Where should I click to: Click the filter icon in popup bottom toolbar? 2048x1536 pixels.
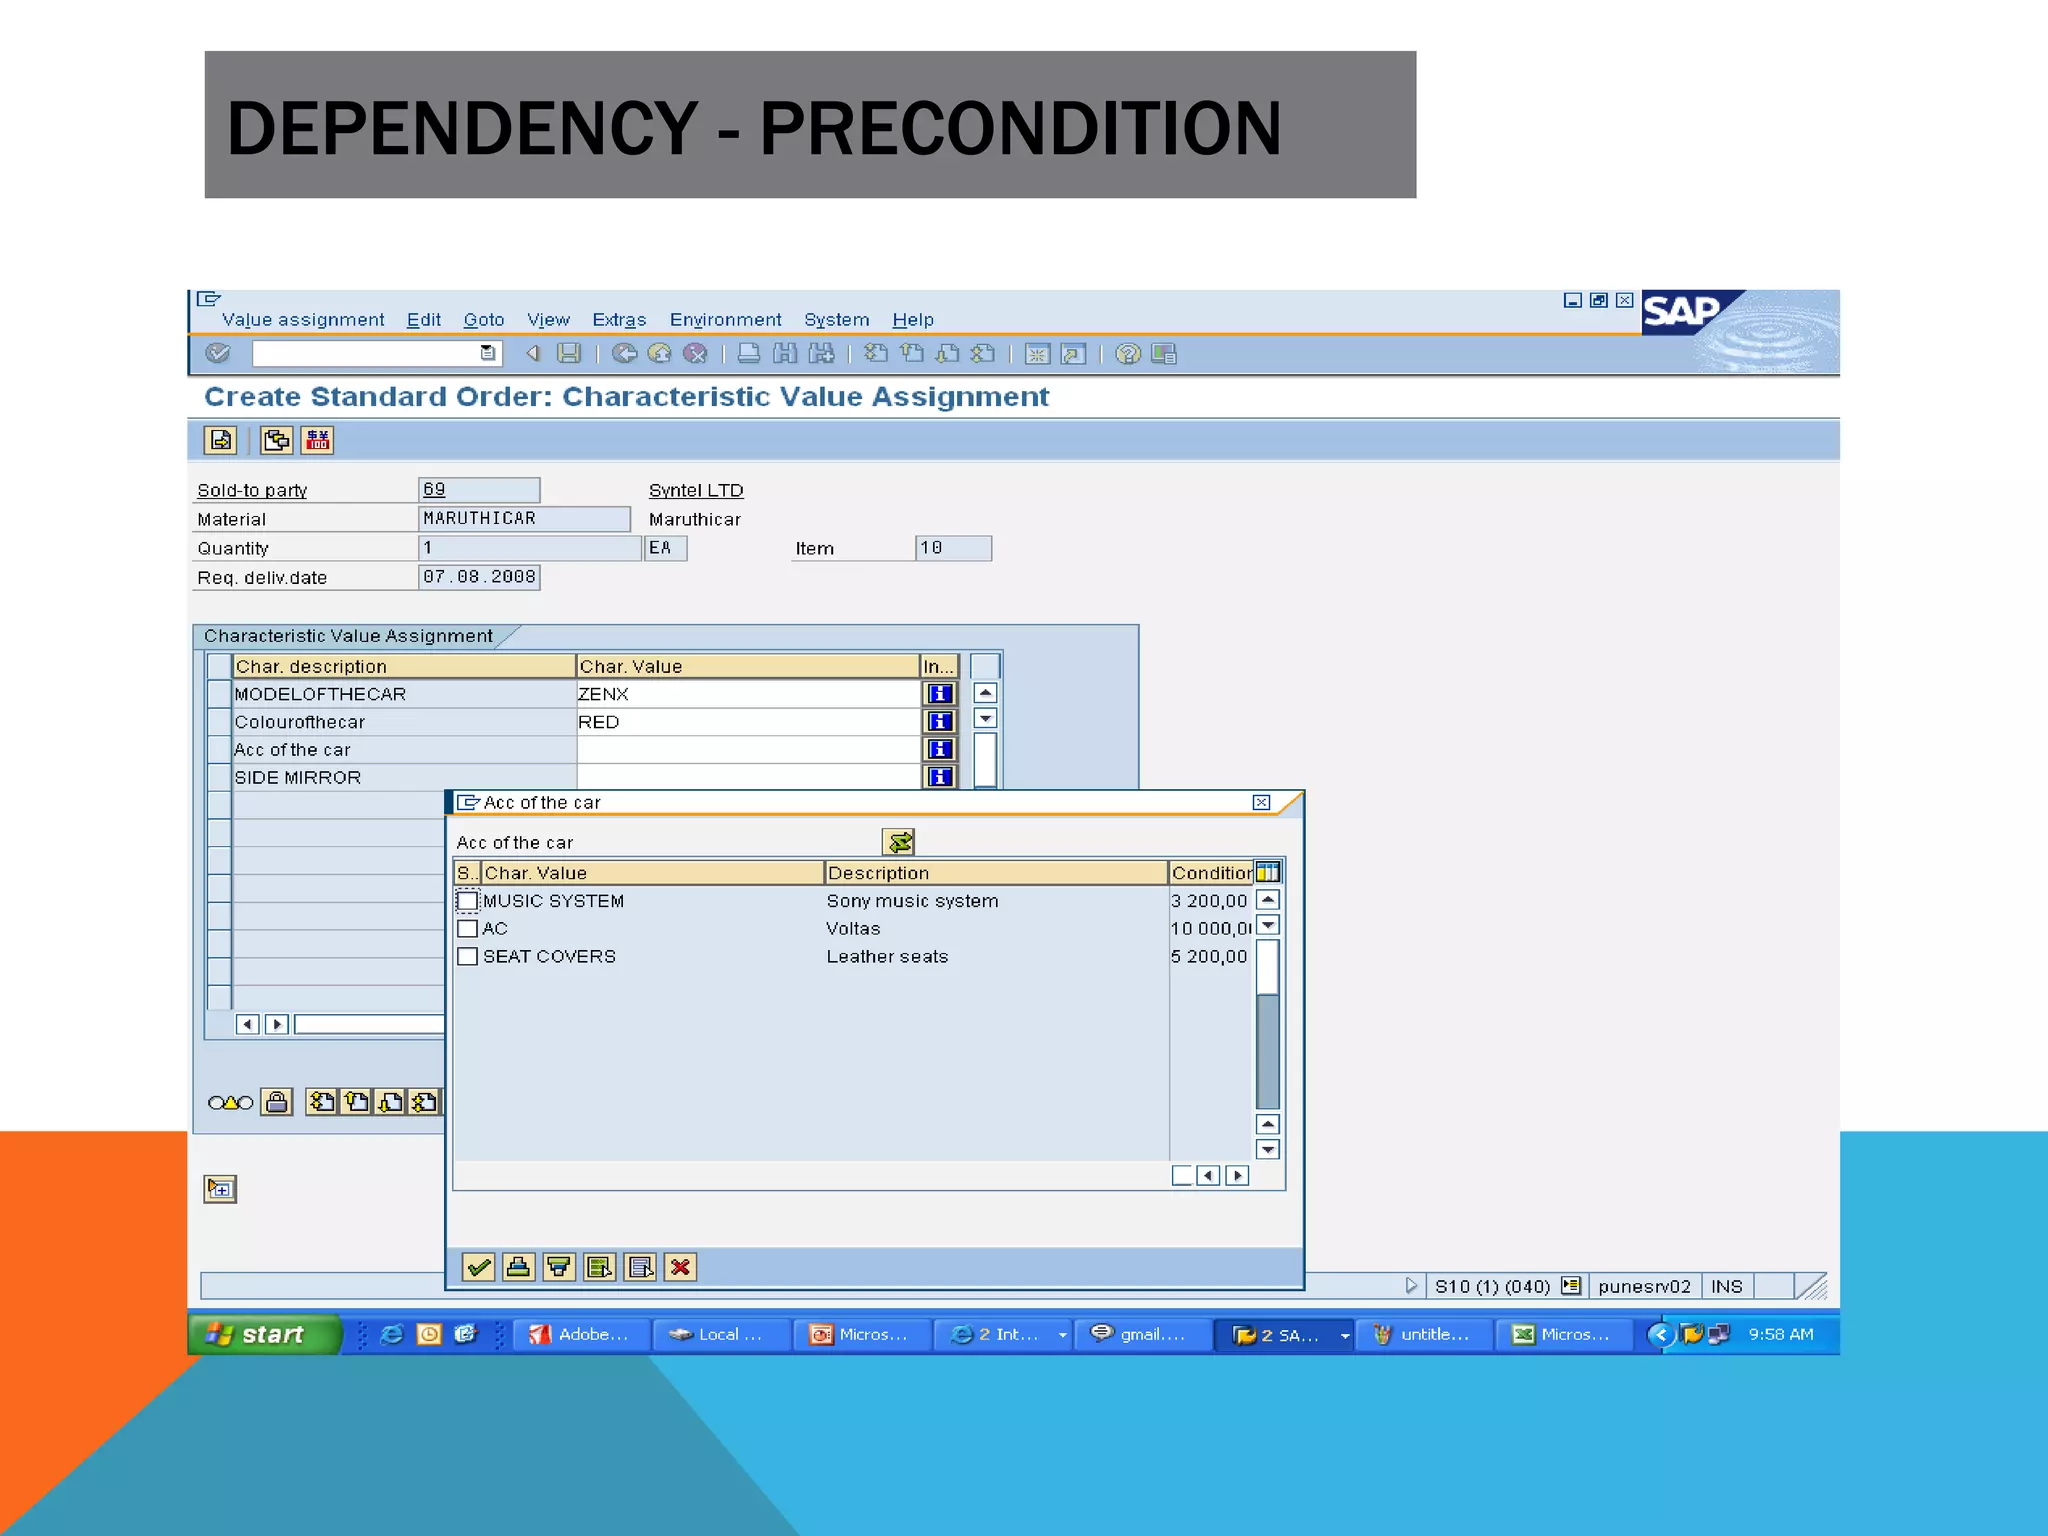point(559,1268)
